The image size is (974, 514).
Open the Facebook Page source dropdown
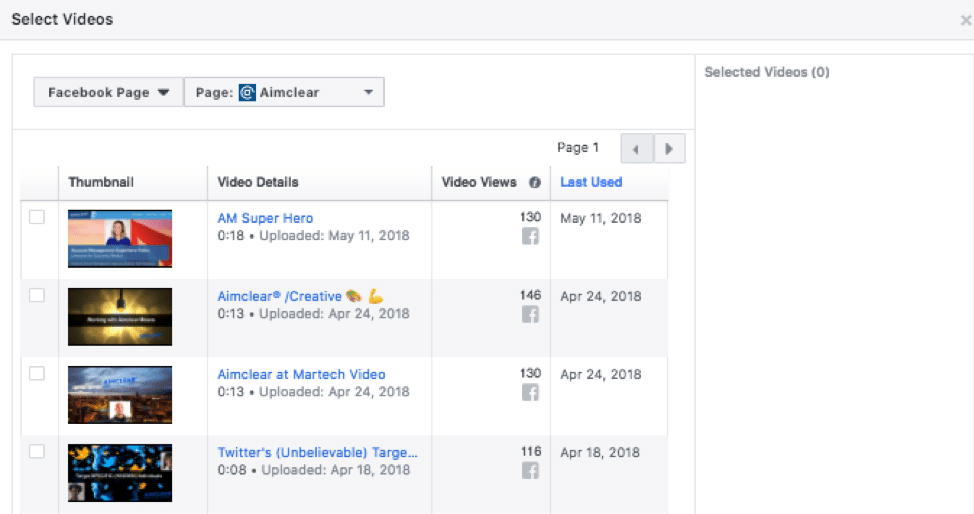pyautogui.click(x=108, y=92)
